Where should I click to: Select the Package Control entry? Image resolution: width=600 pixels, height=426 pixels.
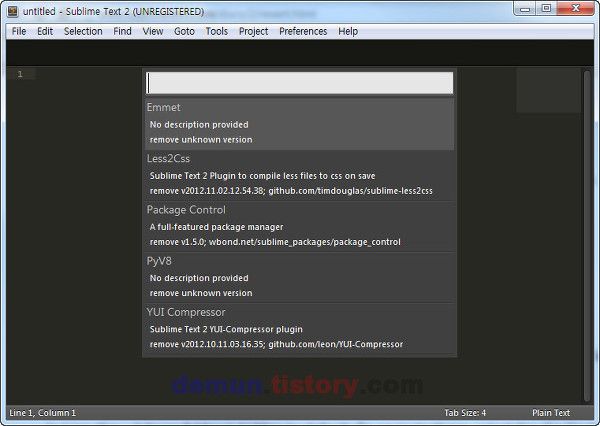299,227
